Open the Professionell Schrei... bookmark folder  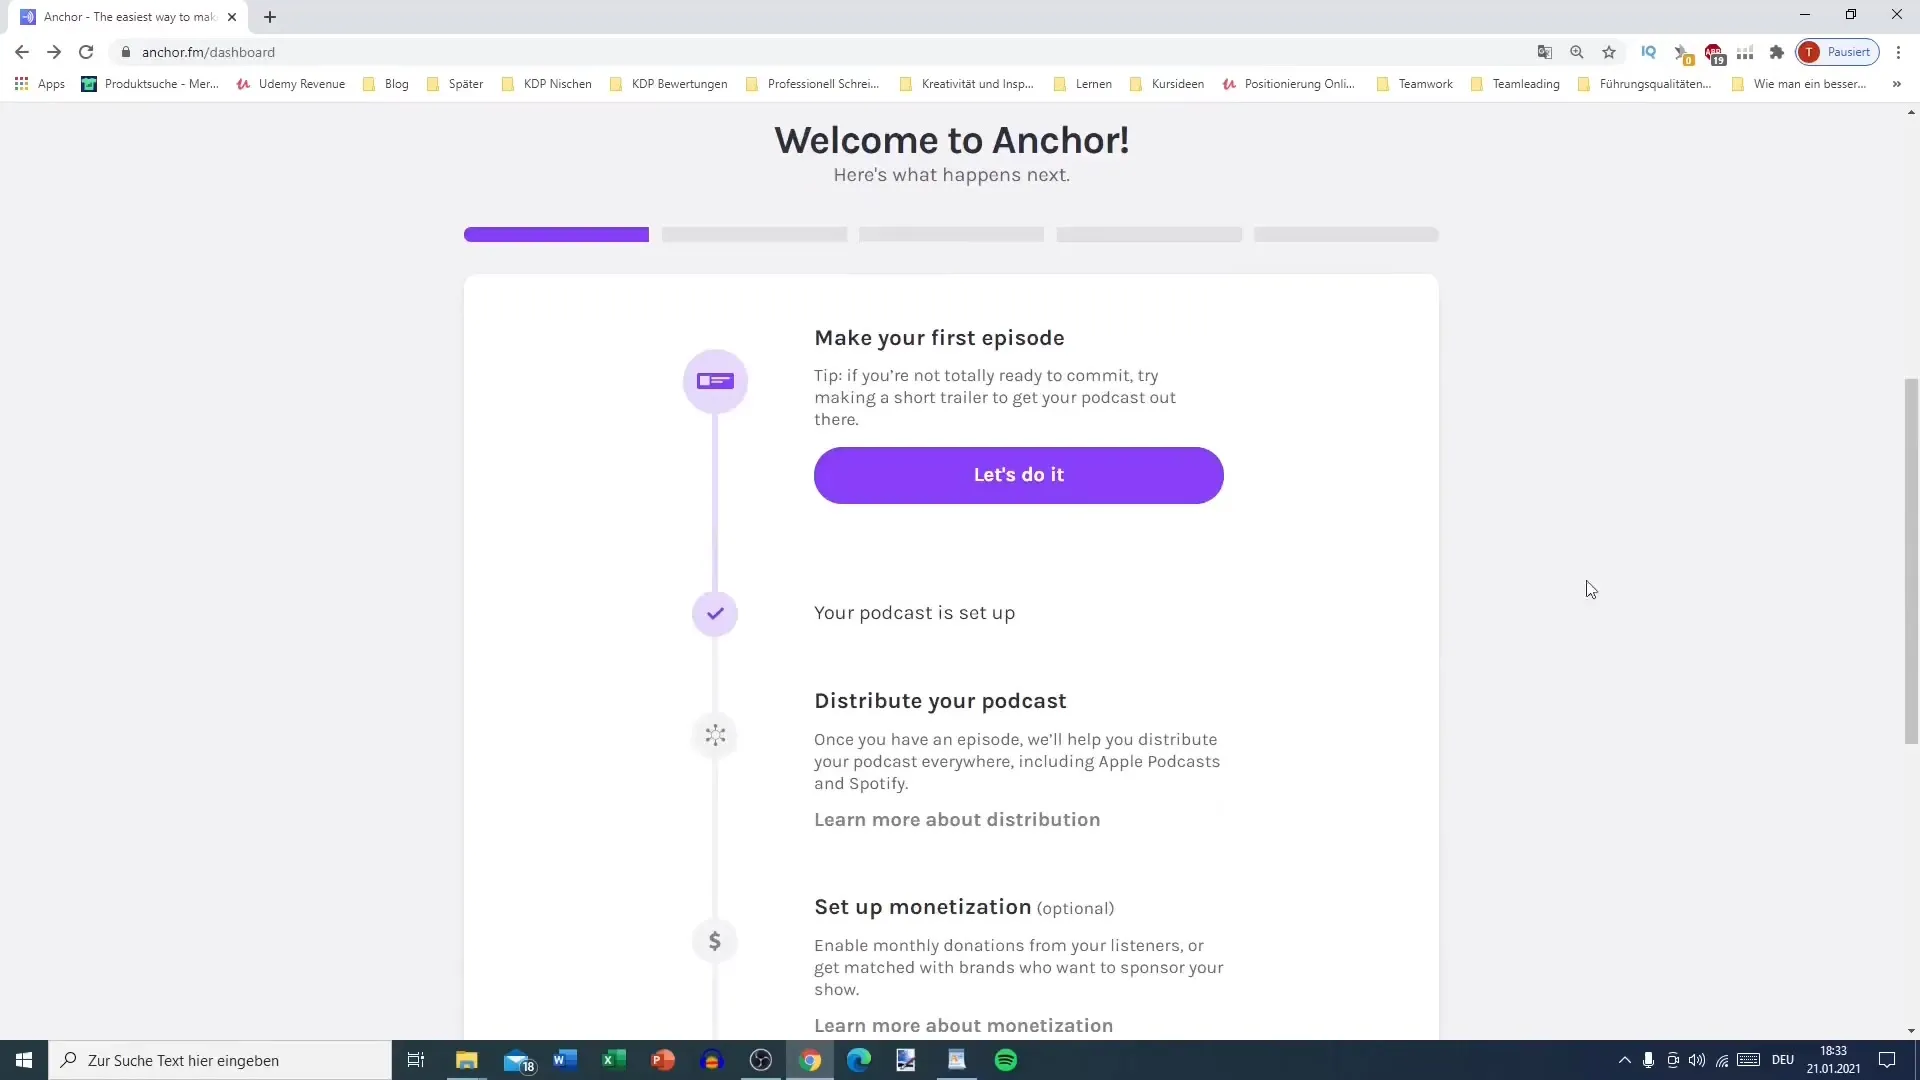[812, 84]
